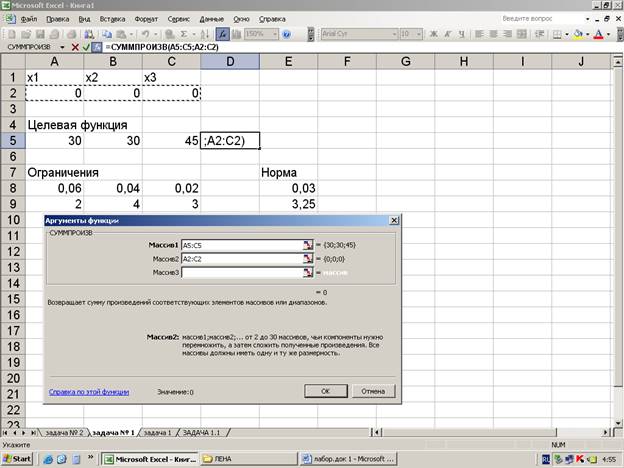Click the fill color bucket icon
The width and height of the screenshot is (624, 468).
click(x=578, y=34)
